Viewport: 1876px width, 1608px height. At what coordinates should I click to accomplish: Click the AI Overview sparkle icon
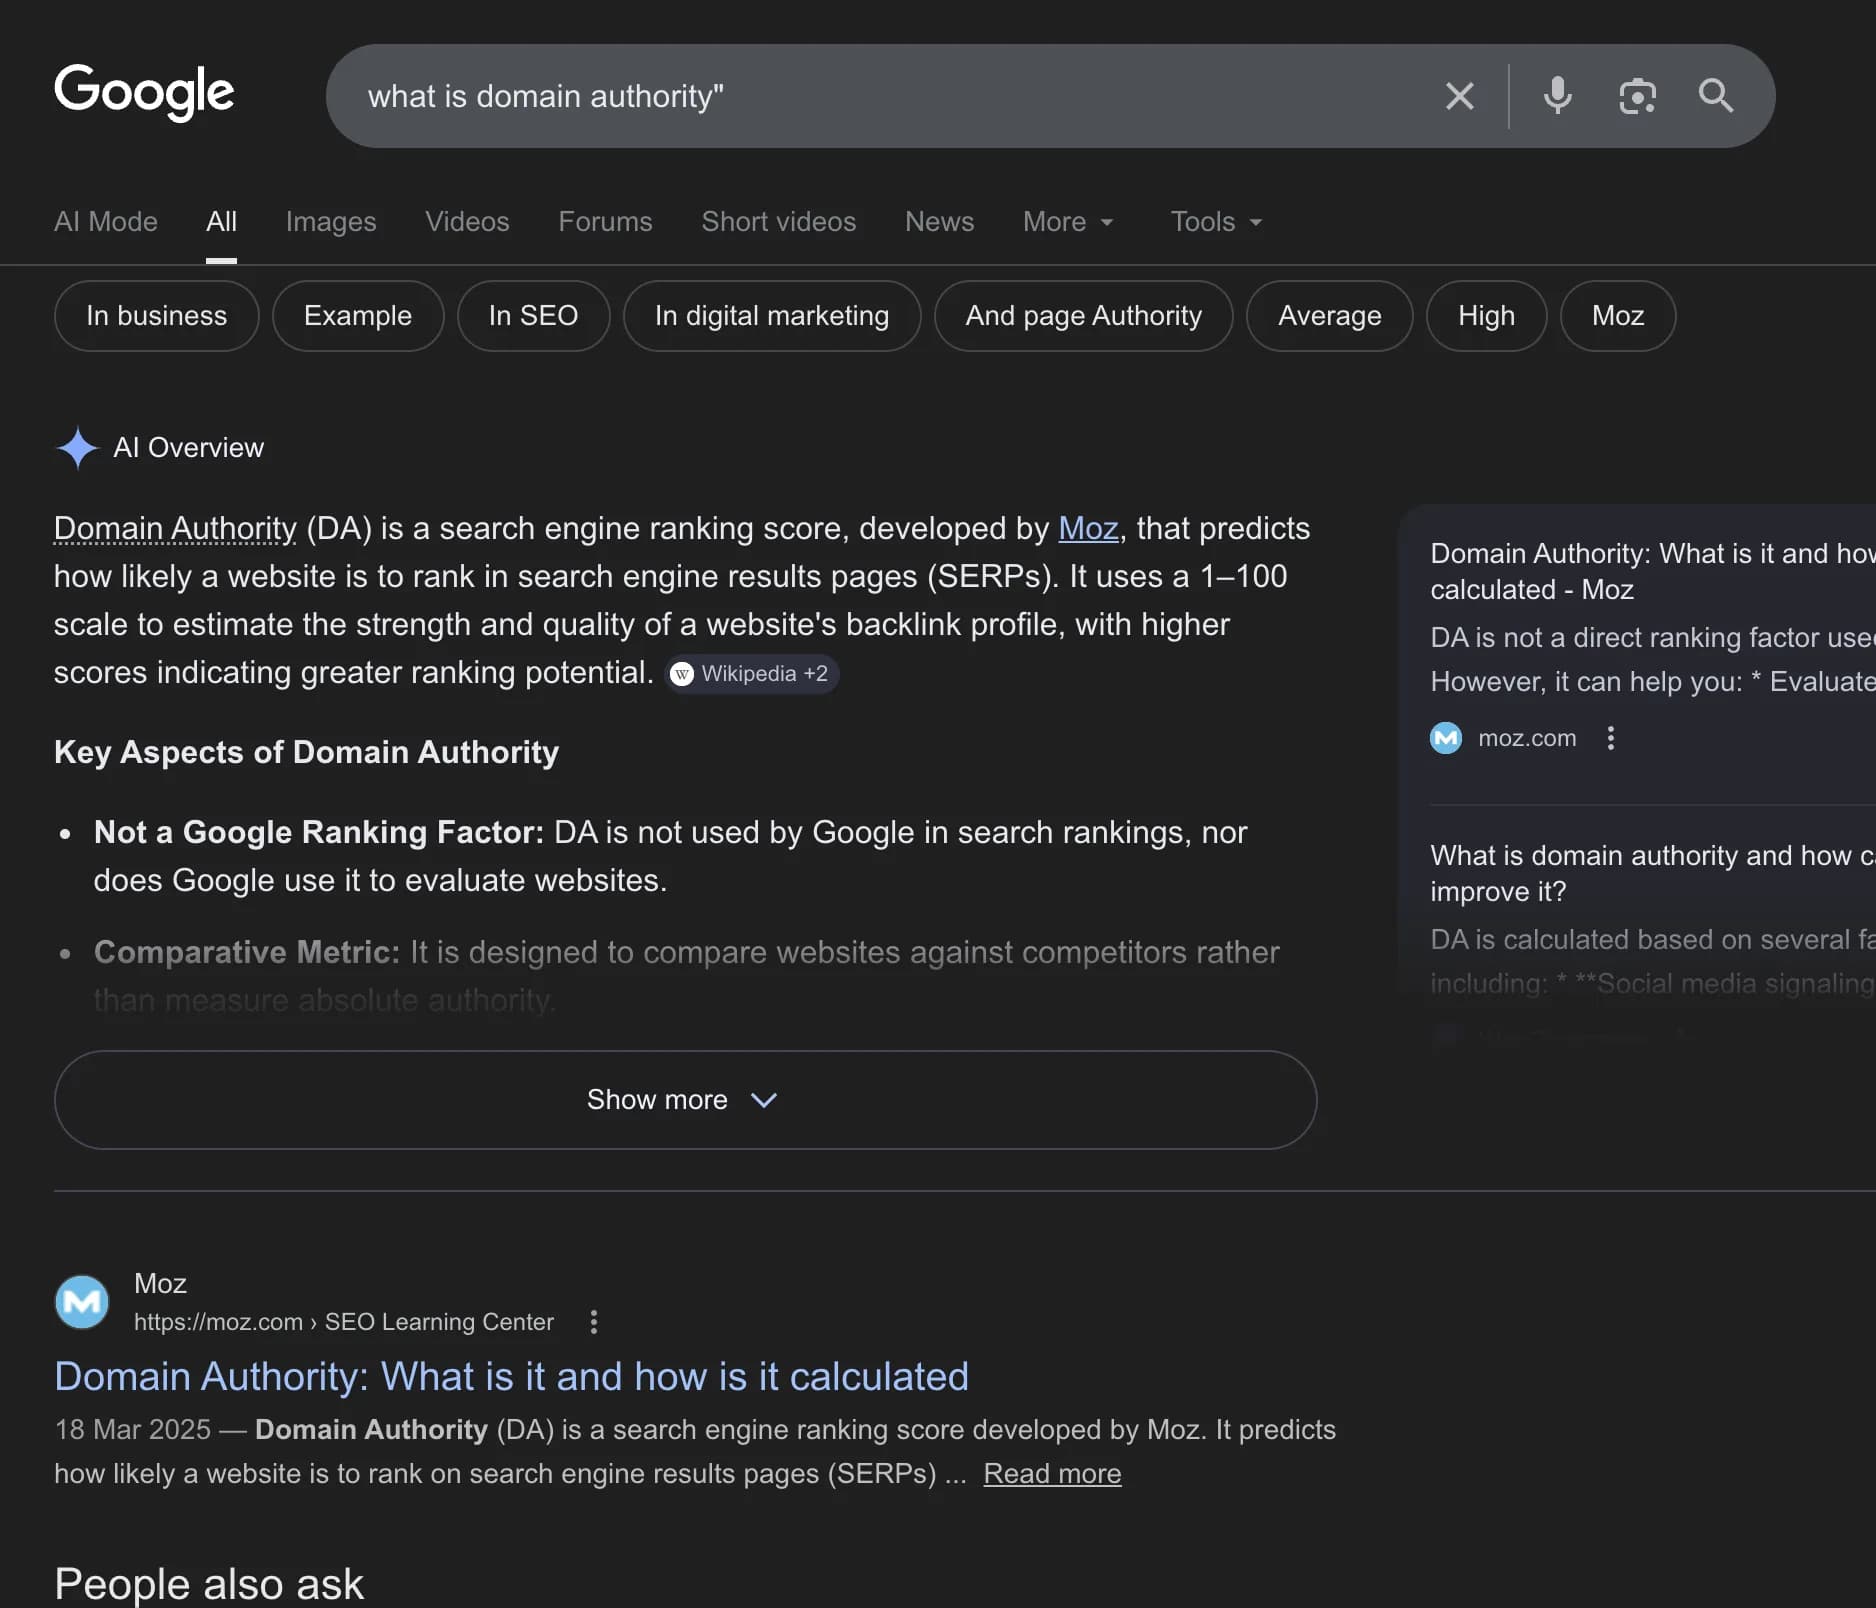[77, 448]
